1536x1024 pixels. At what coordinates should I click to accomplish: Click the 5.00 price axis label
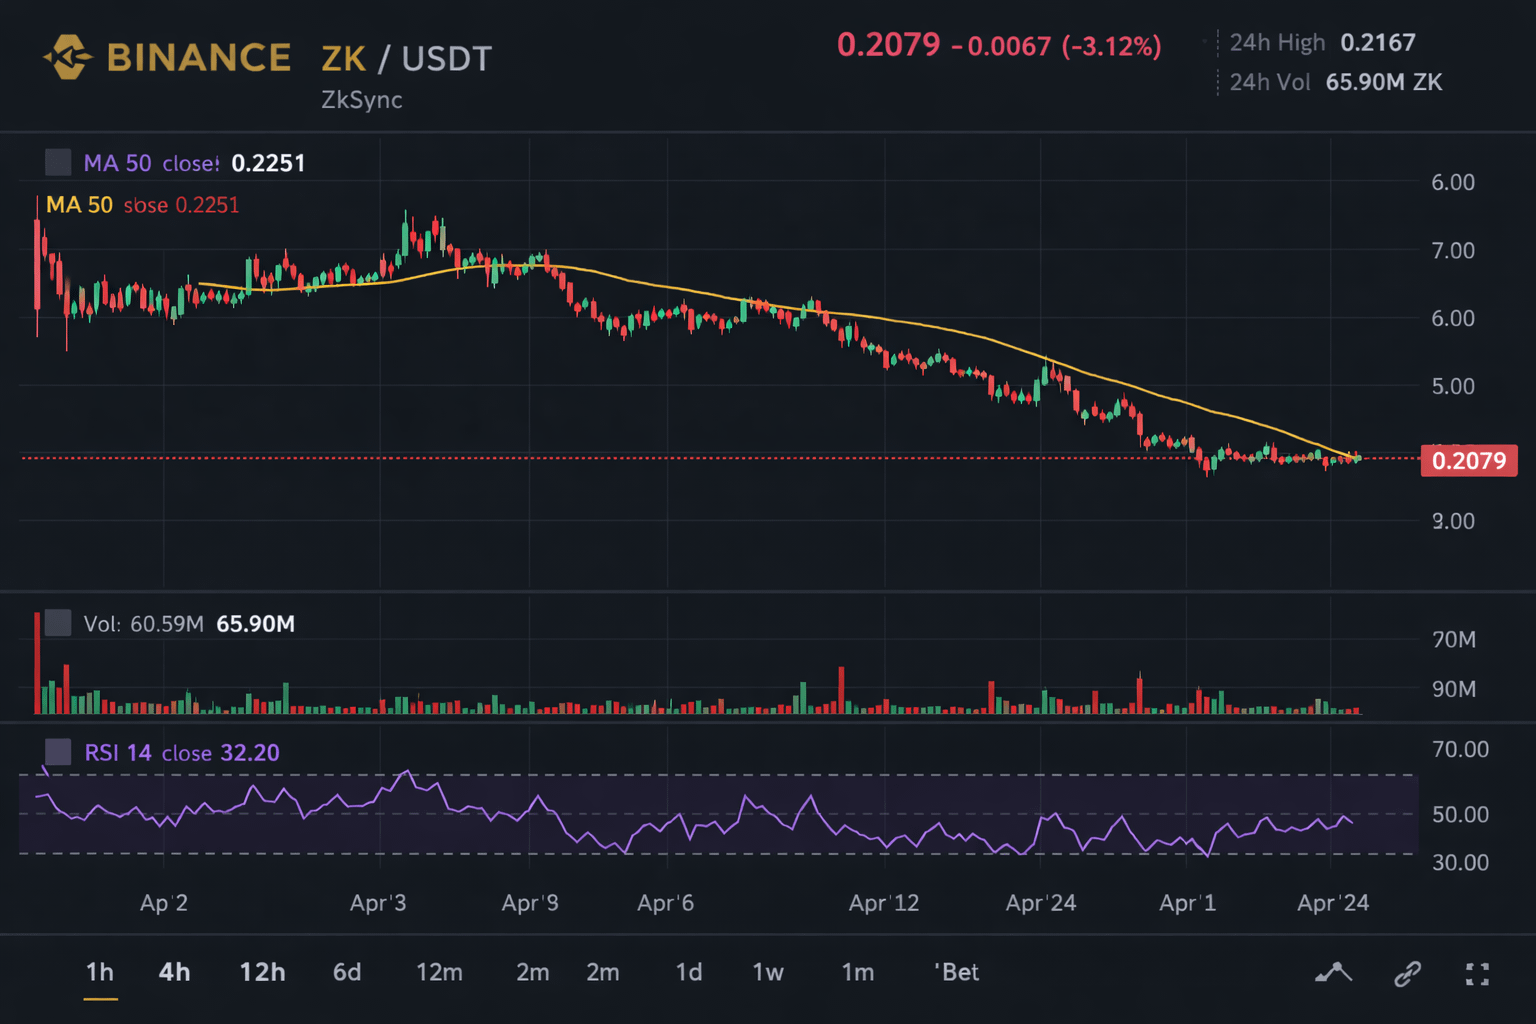tap(1453, 386)
